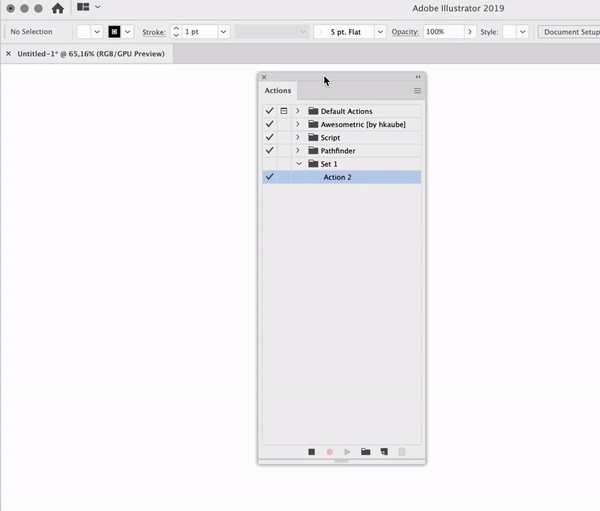Screen dimensions: 600x511
Task: Toggle the Default Actions item checkmark
Action: pyautogui.click(x=269, y=111)
